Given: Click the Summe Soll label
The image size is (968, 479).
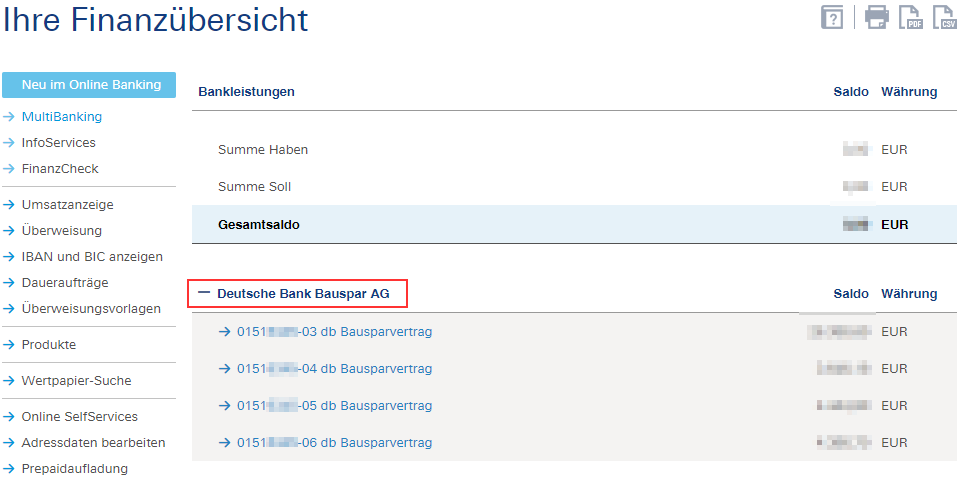Looking at the screenshot, I should (x=254, y=186).
